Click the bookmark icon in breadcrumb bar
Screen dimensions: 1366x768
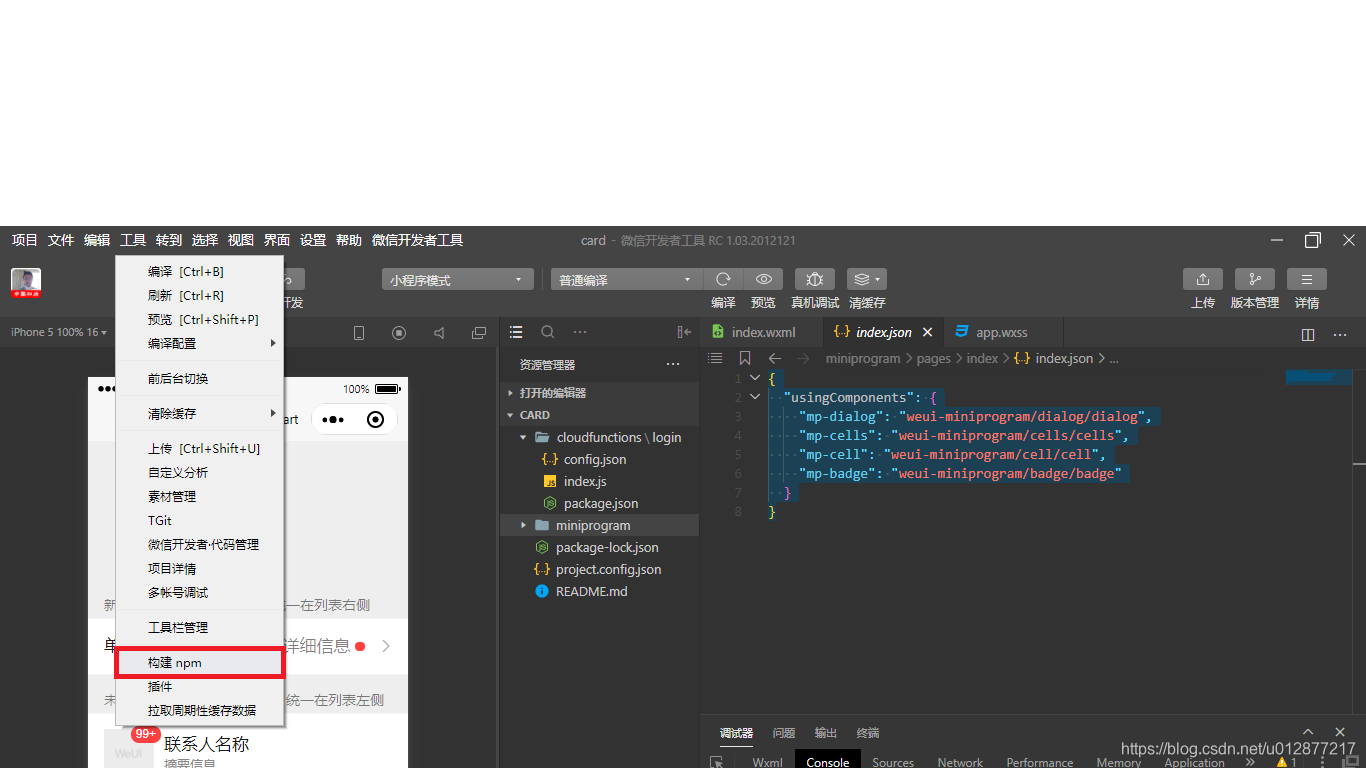tap(745, 358)
